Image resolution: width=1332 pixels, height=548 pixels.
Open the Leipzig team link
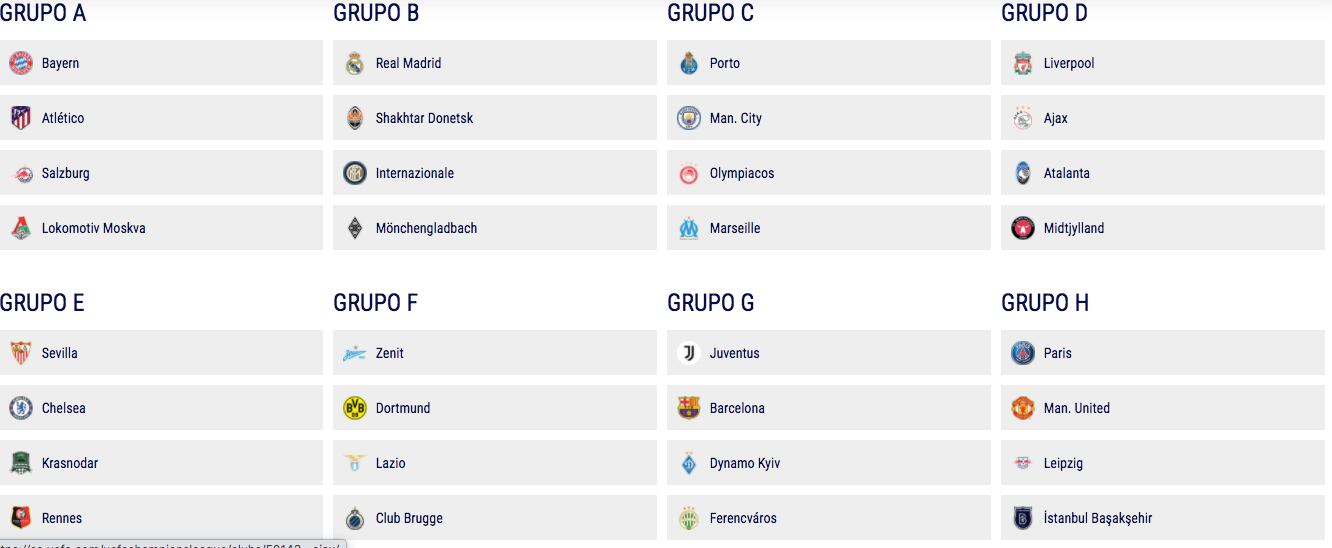coord(1063,463)
